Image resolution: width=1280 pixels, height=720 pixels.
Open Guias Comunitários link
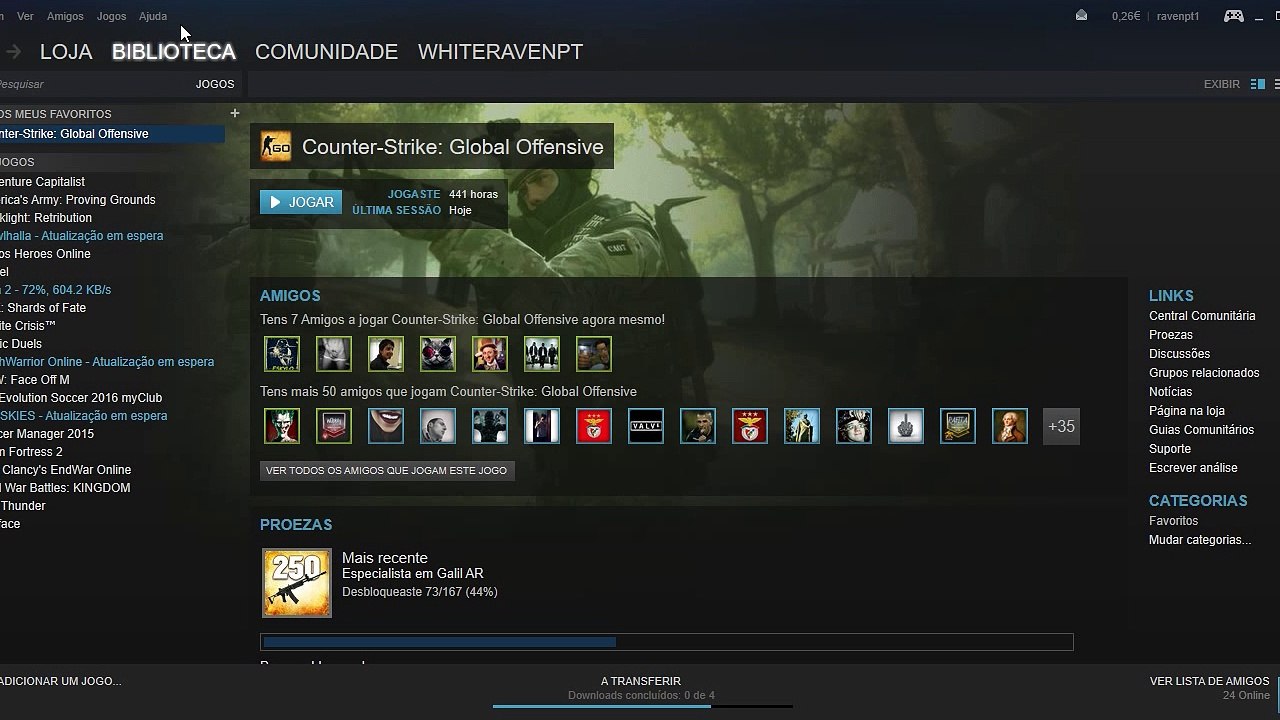(x=1201, y=430)
